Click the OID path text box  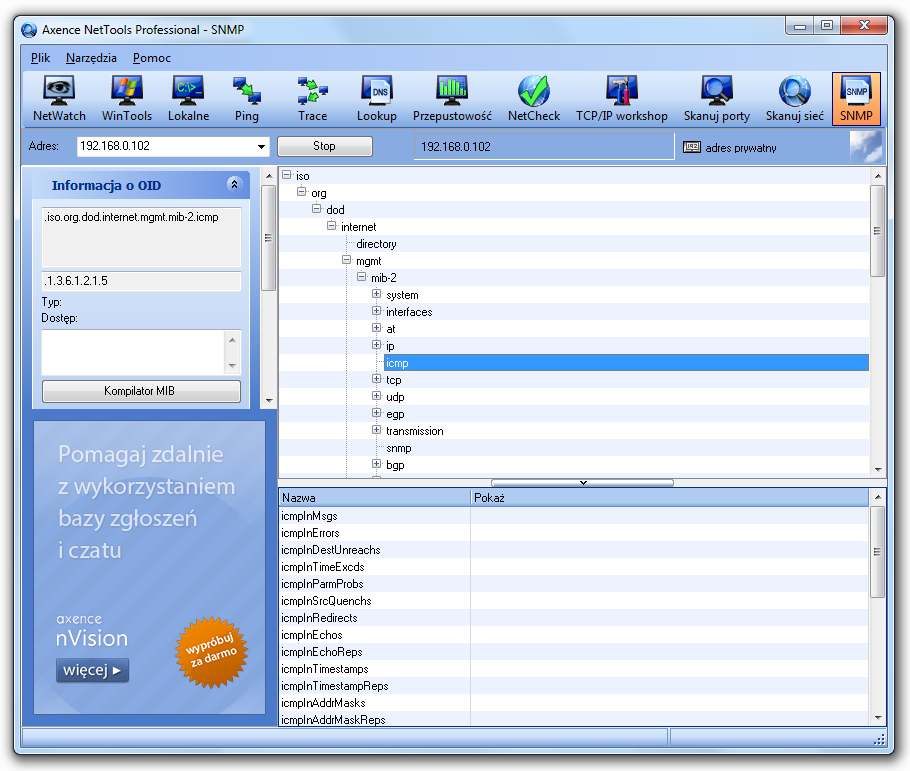[141, 237]
